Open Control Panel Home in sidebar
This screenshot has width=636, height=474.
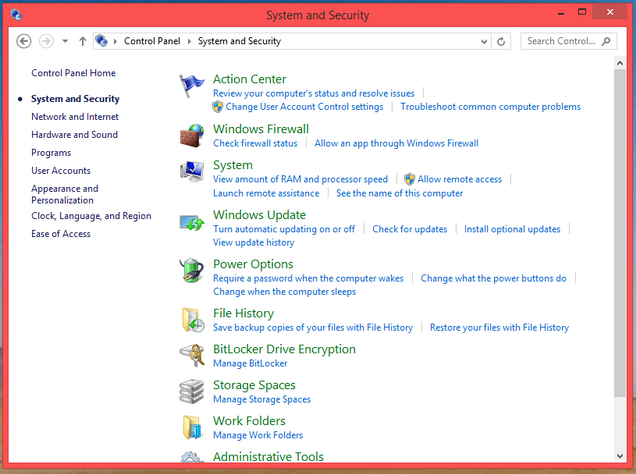pos(73,73)
